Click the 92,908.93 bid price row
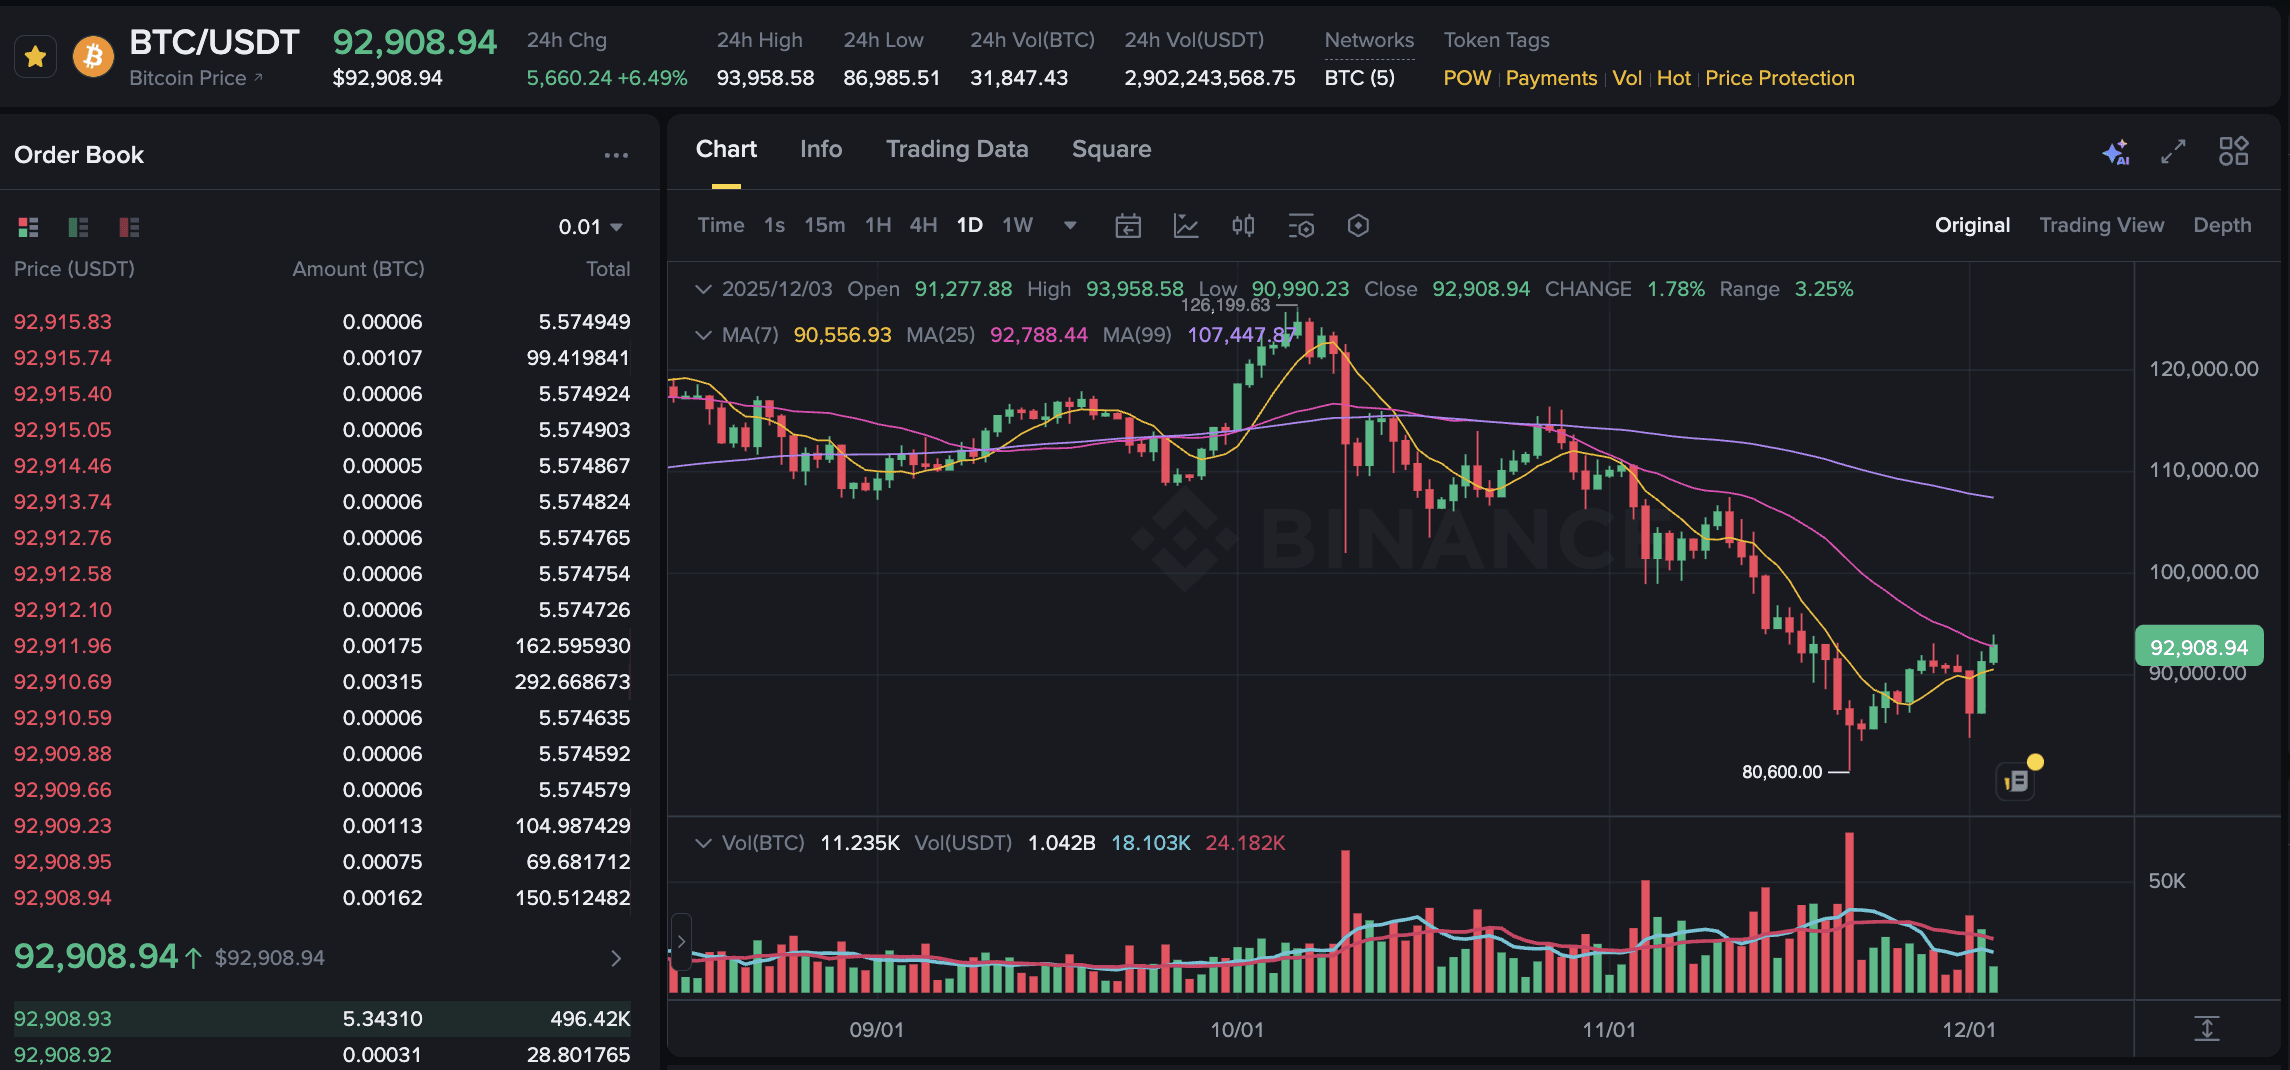Screen dimensions: 2290x1070 click(x=63, y=1018)
